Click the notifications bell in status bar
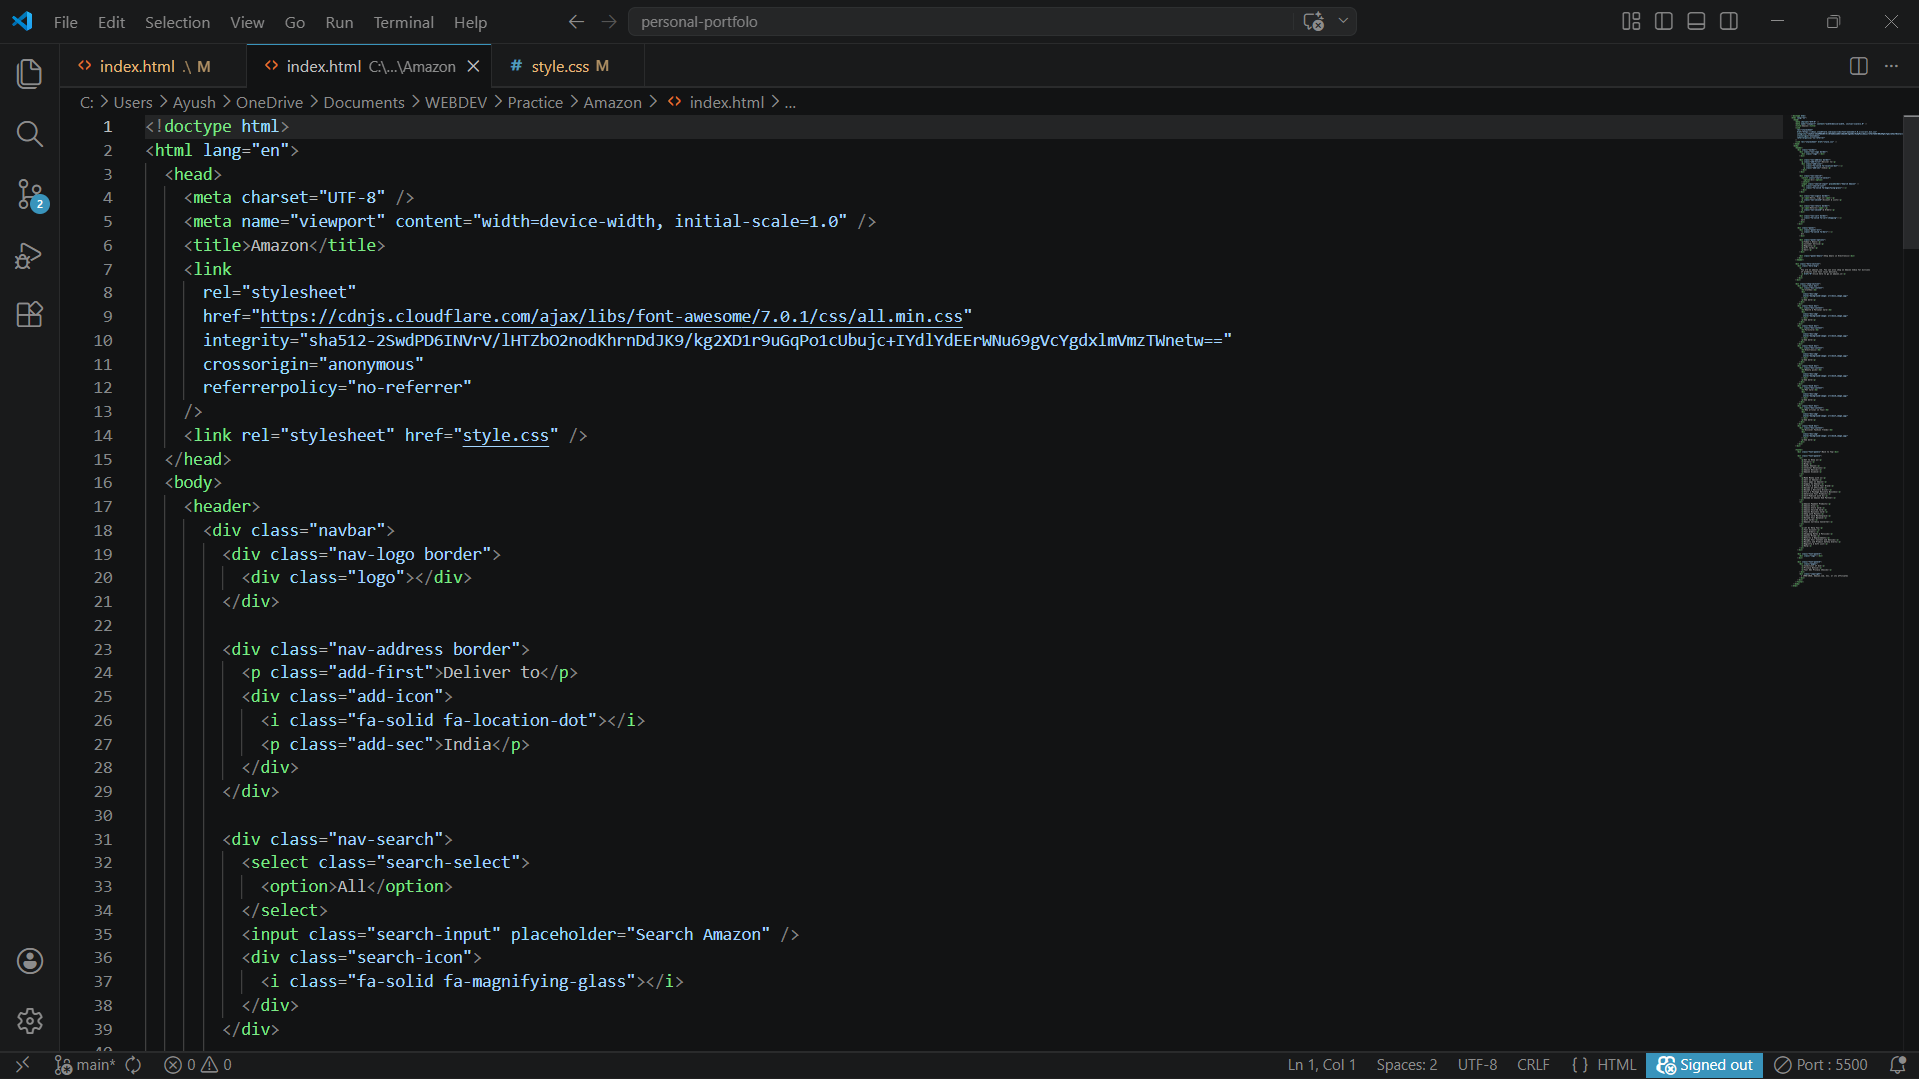 1897,1065
